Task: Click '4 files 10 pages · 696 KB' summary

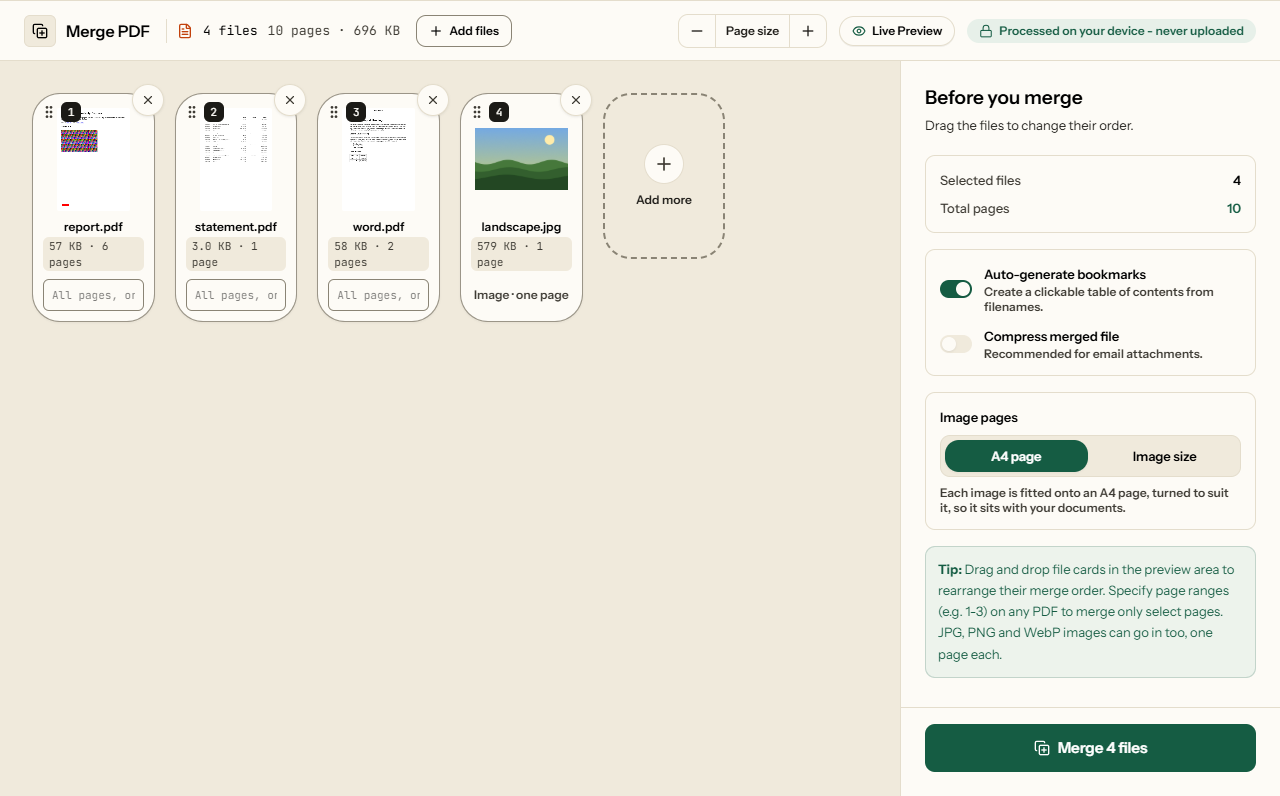Action: [301, 31]
